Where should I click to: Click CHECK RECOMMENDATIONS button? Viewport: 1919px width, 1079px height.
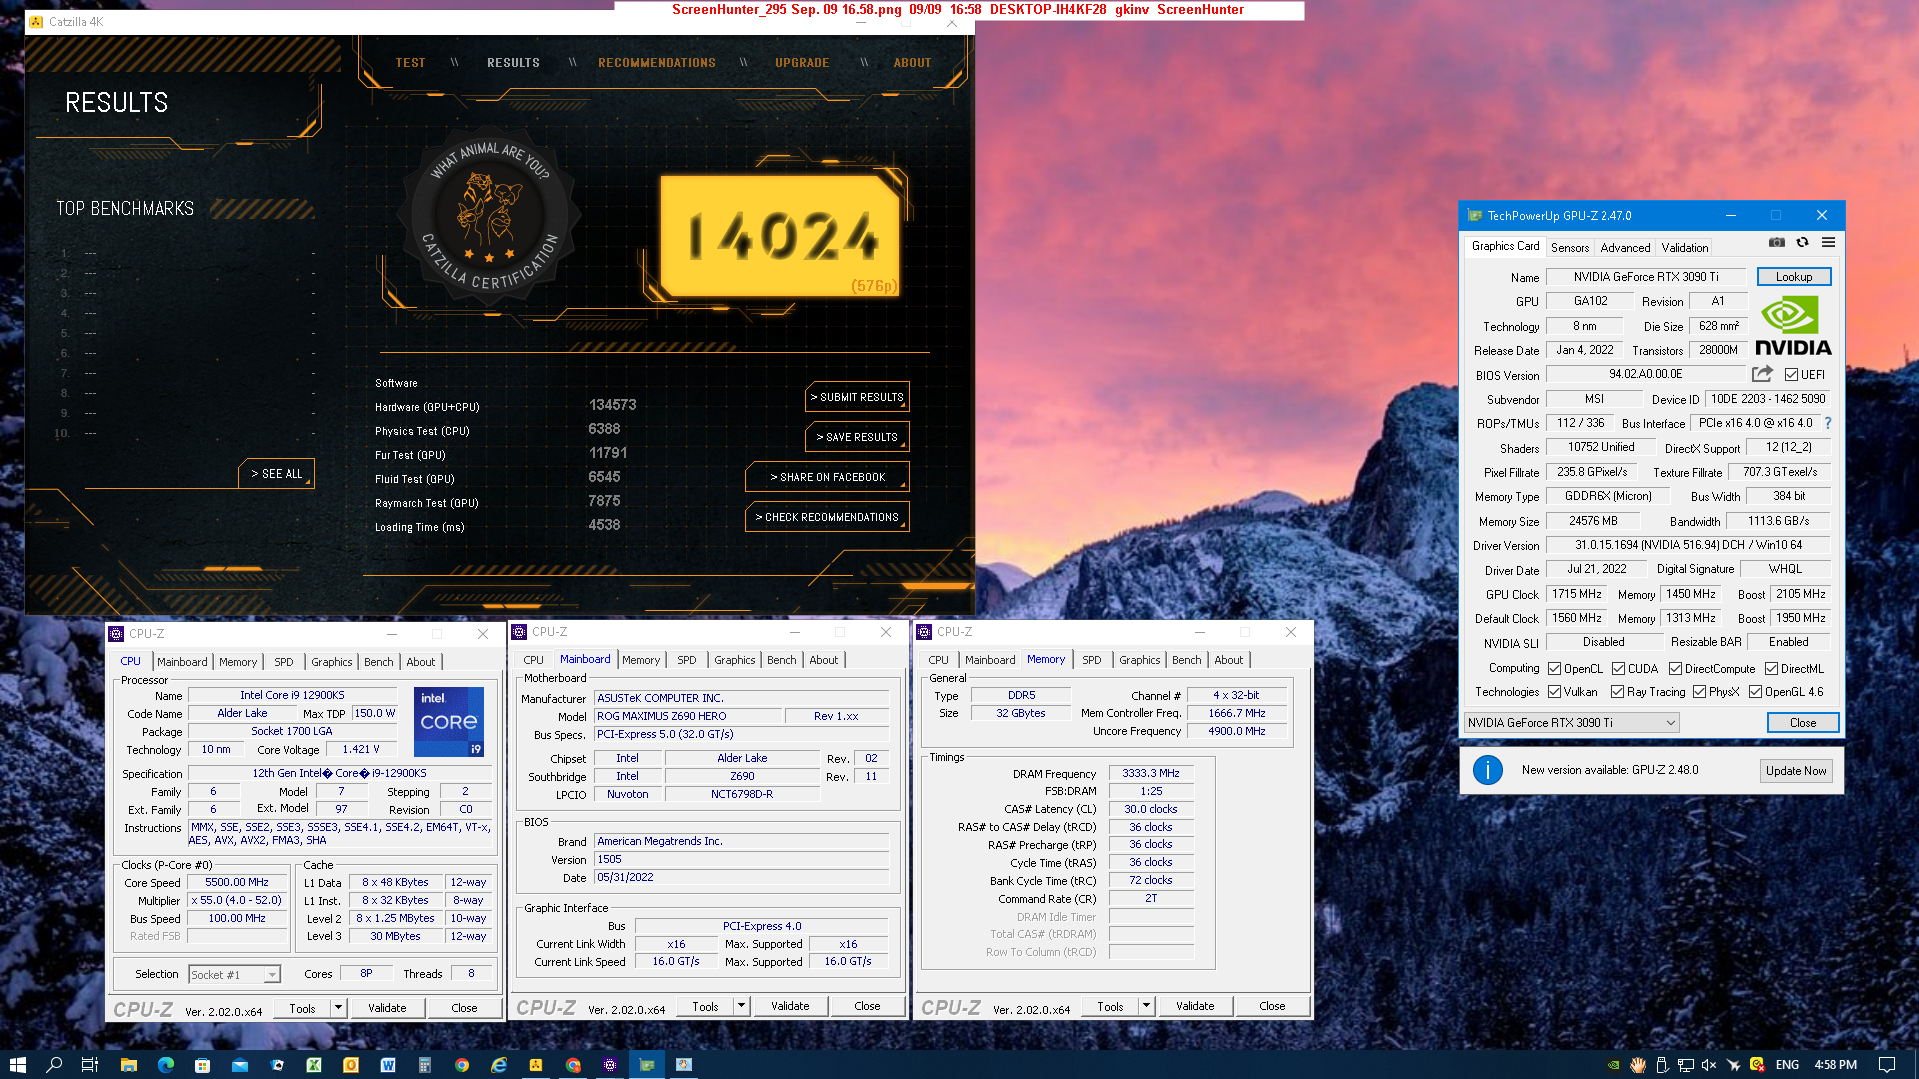827,517
